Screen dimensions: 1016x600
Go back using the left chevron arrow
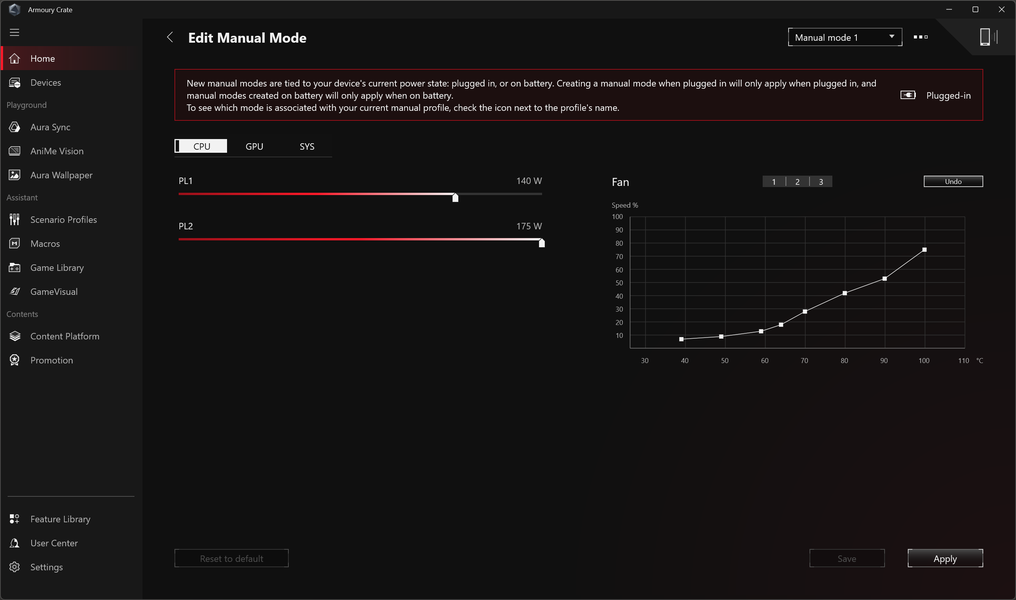click(x=170, y=38)
